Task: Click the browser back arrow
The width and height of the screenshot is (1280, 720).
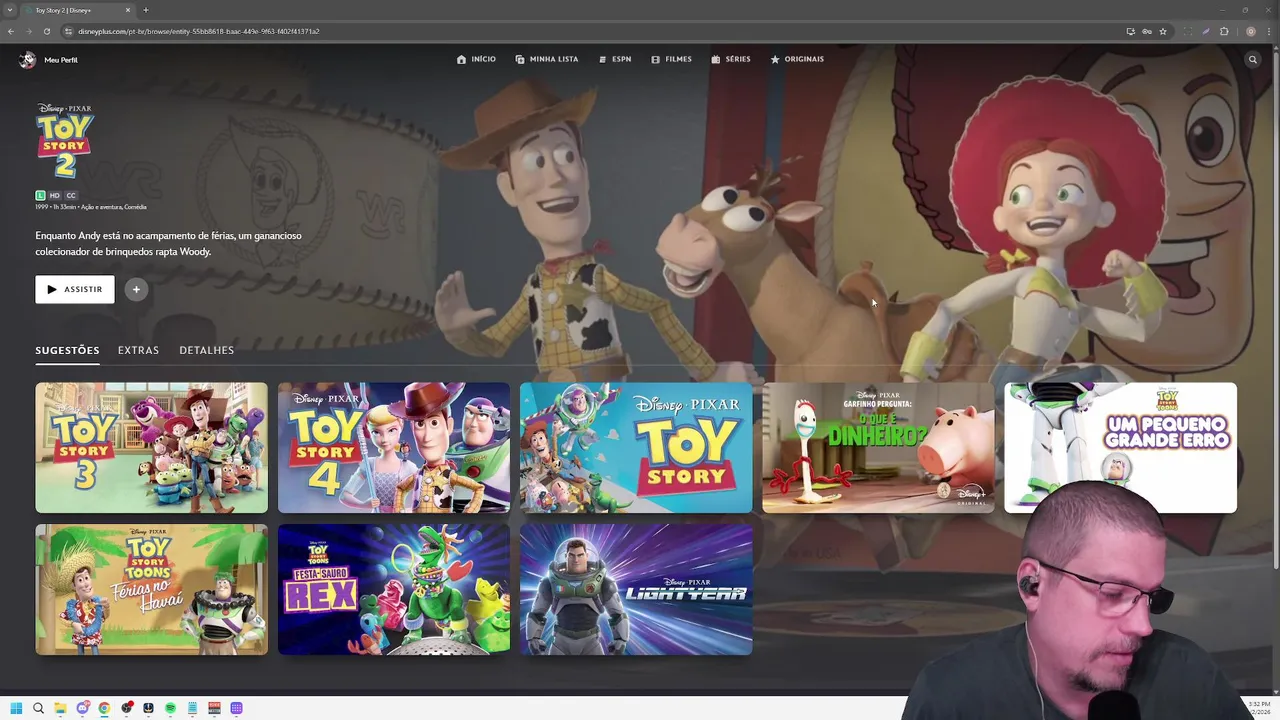Action: [x=11, y=31]
